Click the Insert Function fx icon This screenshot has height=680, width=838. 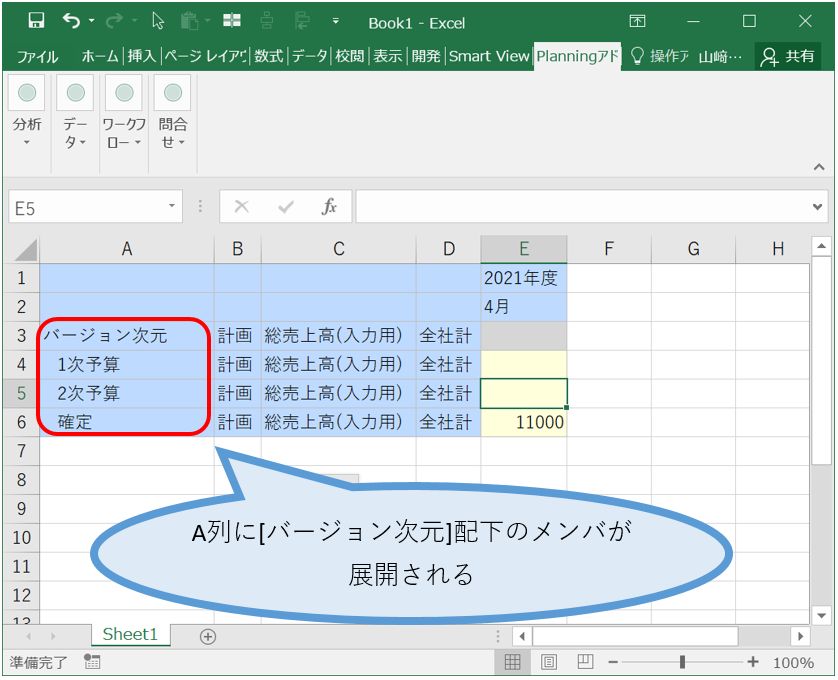tap(329, 207)
